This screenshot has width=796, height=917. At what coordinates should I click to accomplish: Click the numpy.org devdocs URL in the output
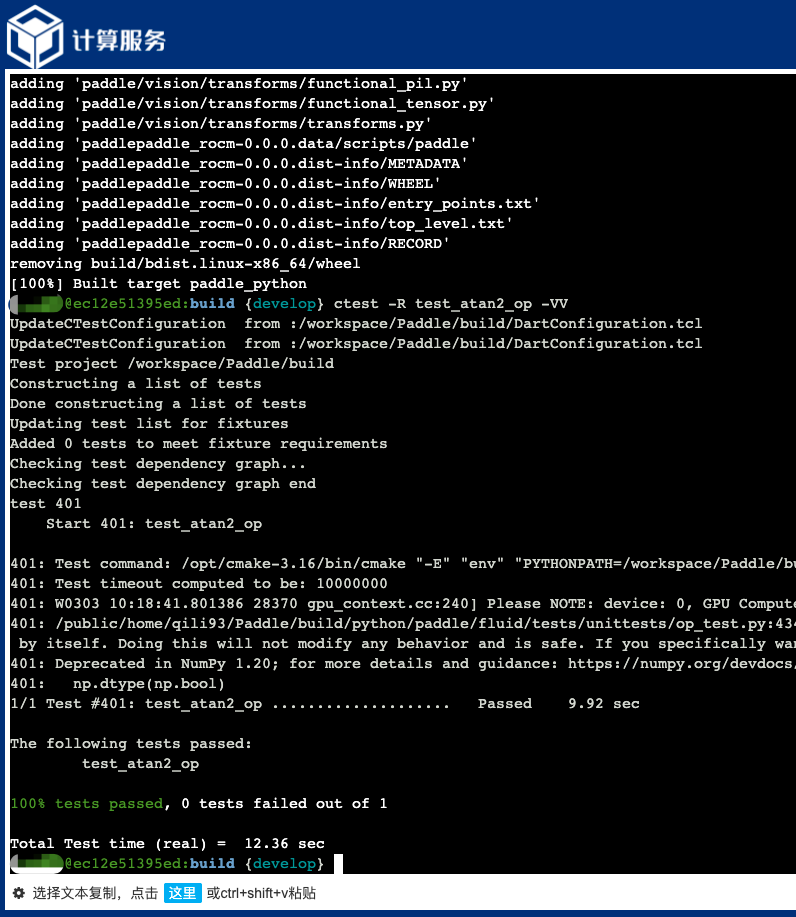click(x=680, y=663)
